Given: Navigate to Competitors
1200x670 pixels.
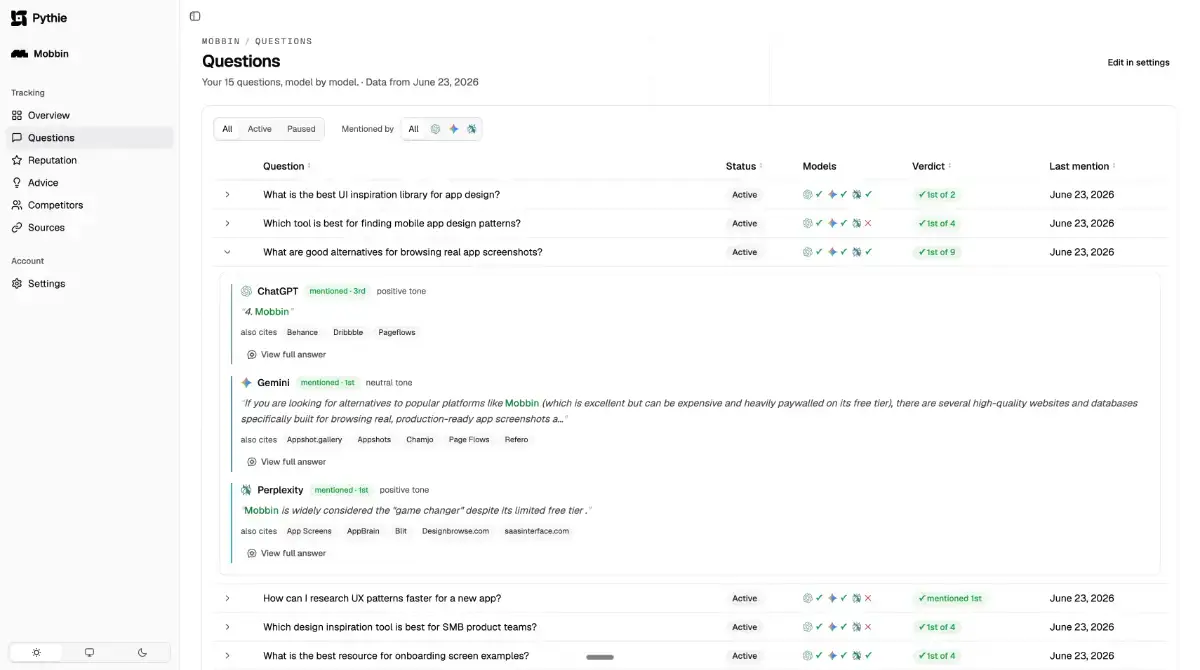Looking at the screenshot, I should click(x=90, y=205).
